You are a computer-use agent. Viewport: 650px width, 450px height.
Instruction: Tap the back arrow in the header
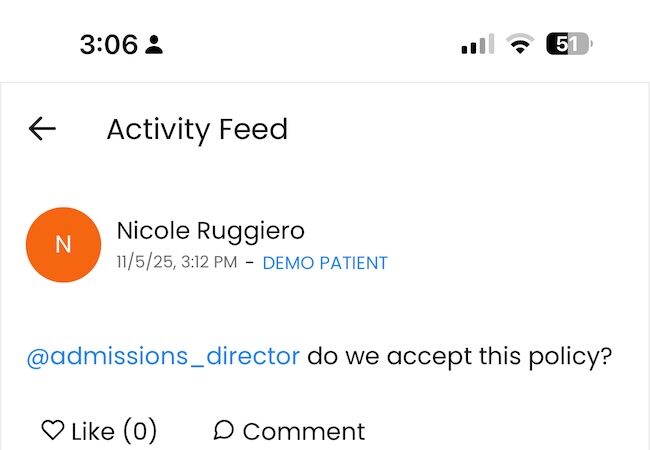coord(42,129)
